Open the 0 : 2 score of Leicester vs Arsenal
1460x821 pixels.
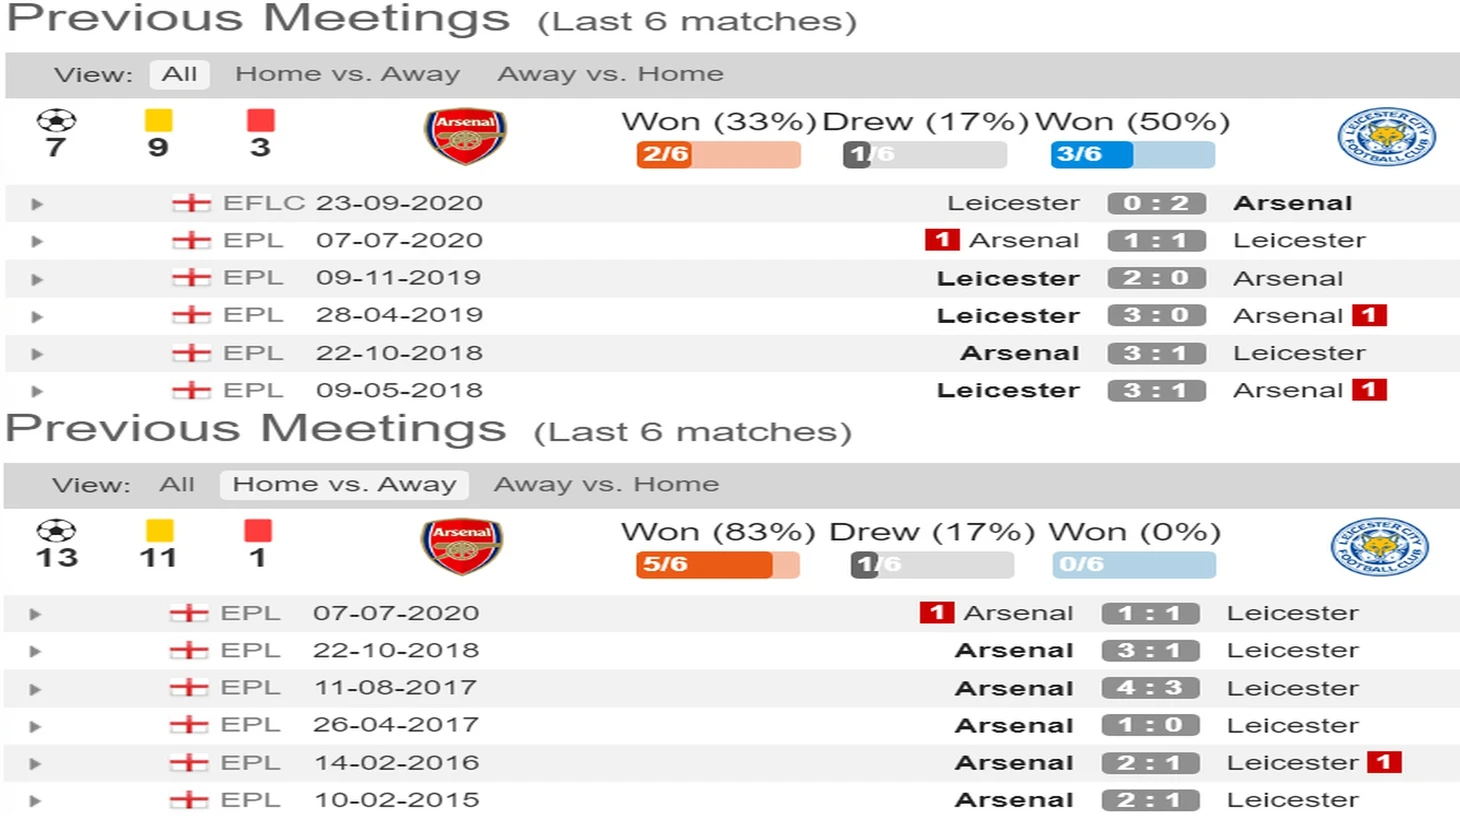[x=1156, y=203]
